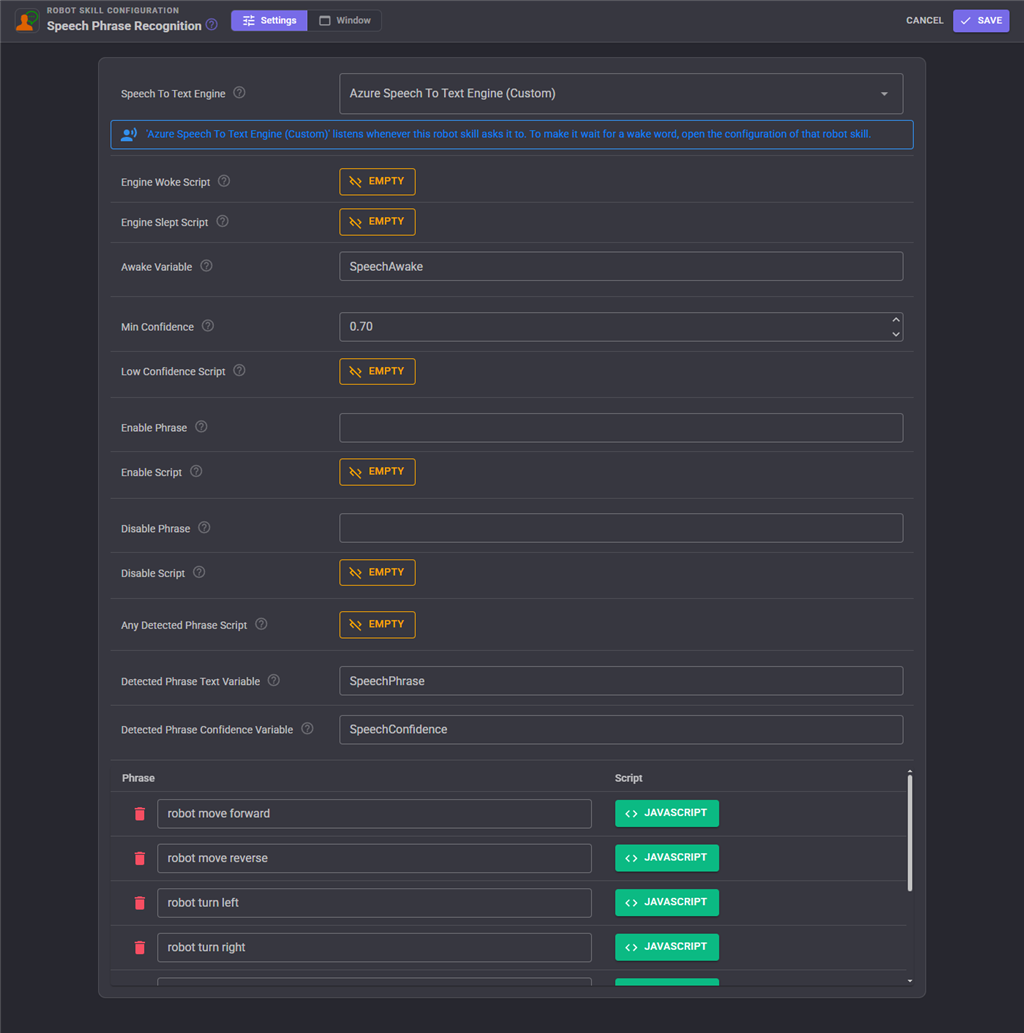This screenshot has width=1024, height=1033.
Task: Decrease Min Confidence with the down arrow
Action: (896, 334)
